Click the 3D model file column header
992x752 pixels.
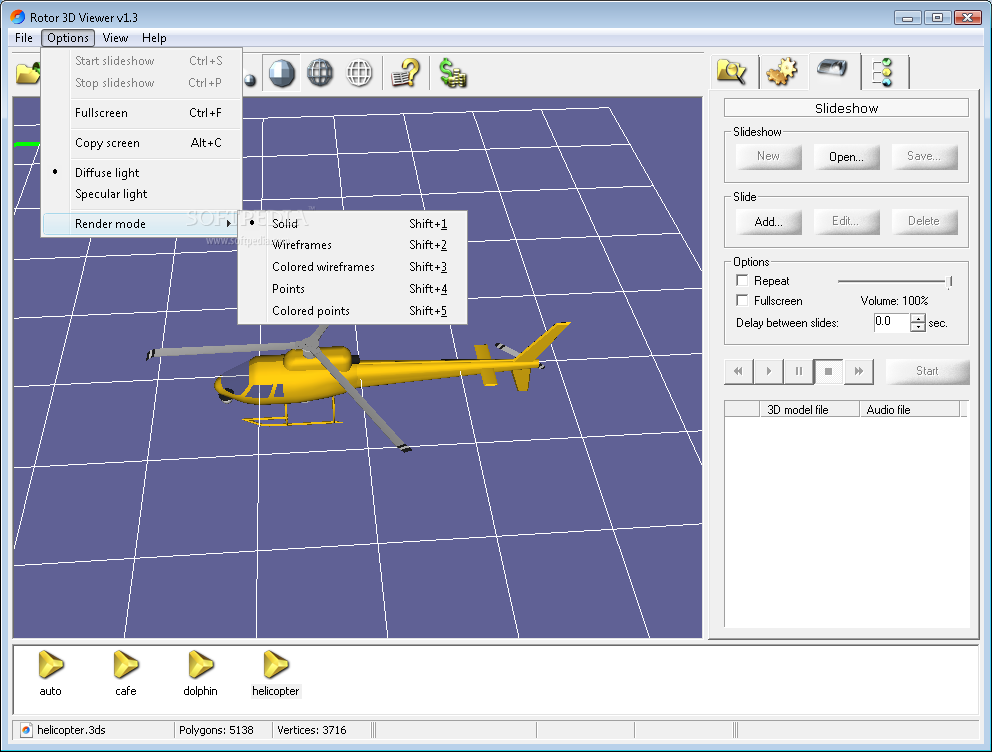click(x=809, y=410)
